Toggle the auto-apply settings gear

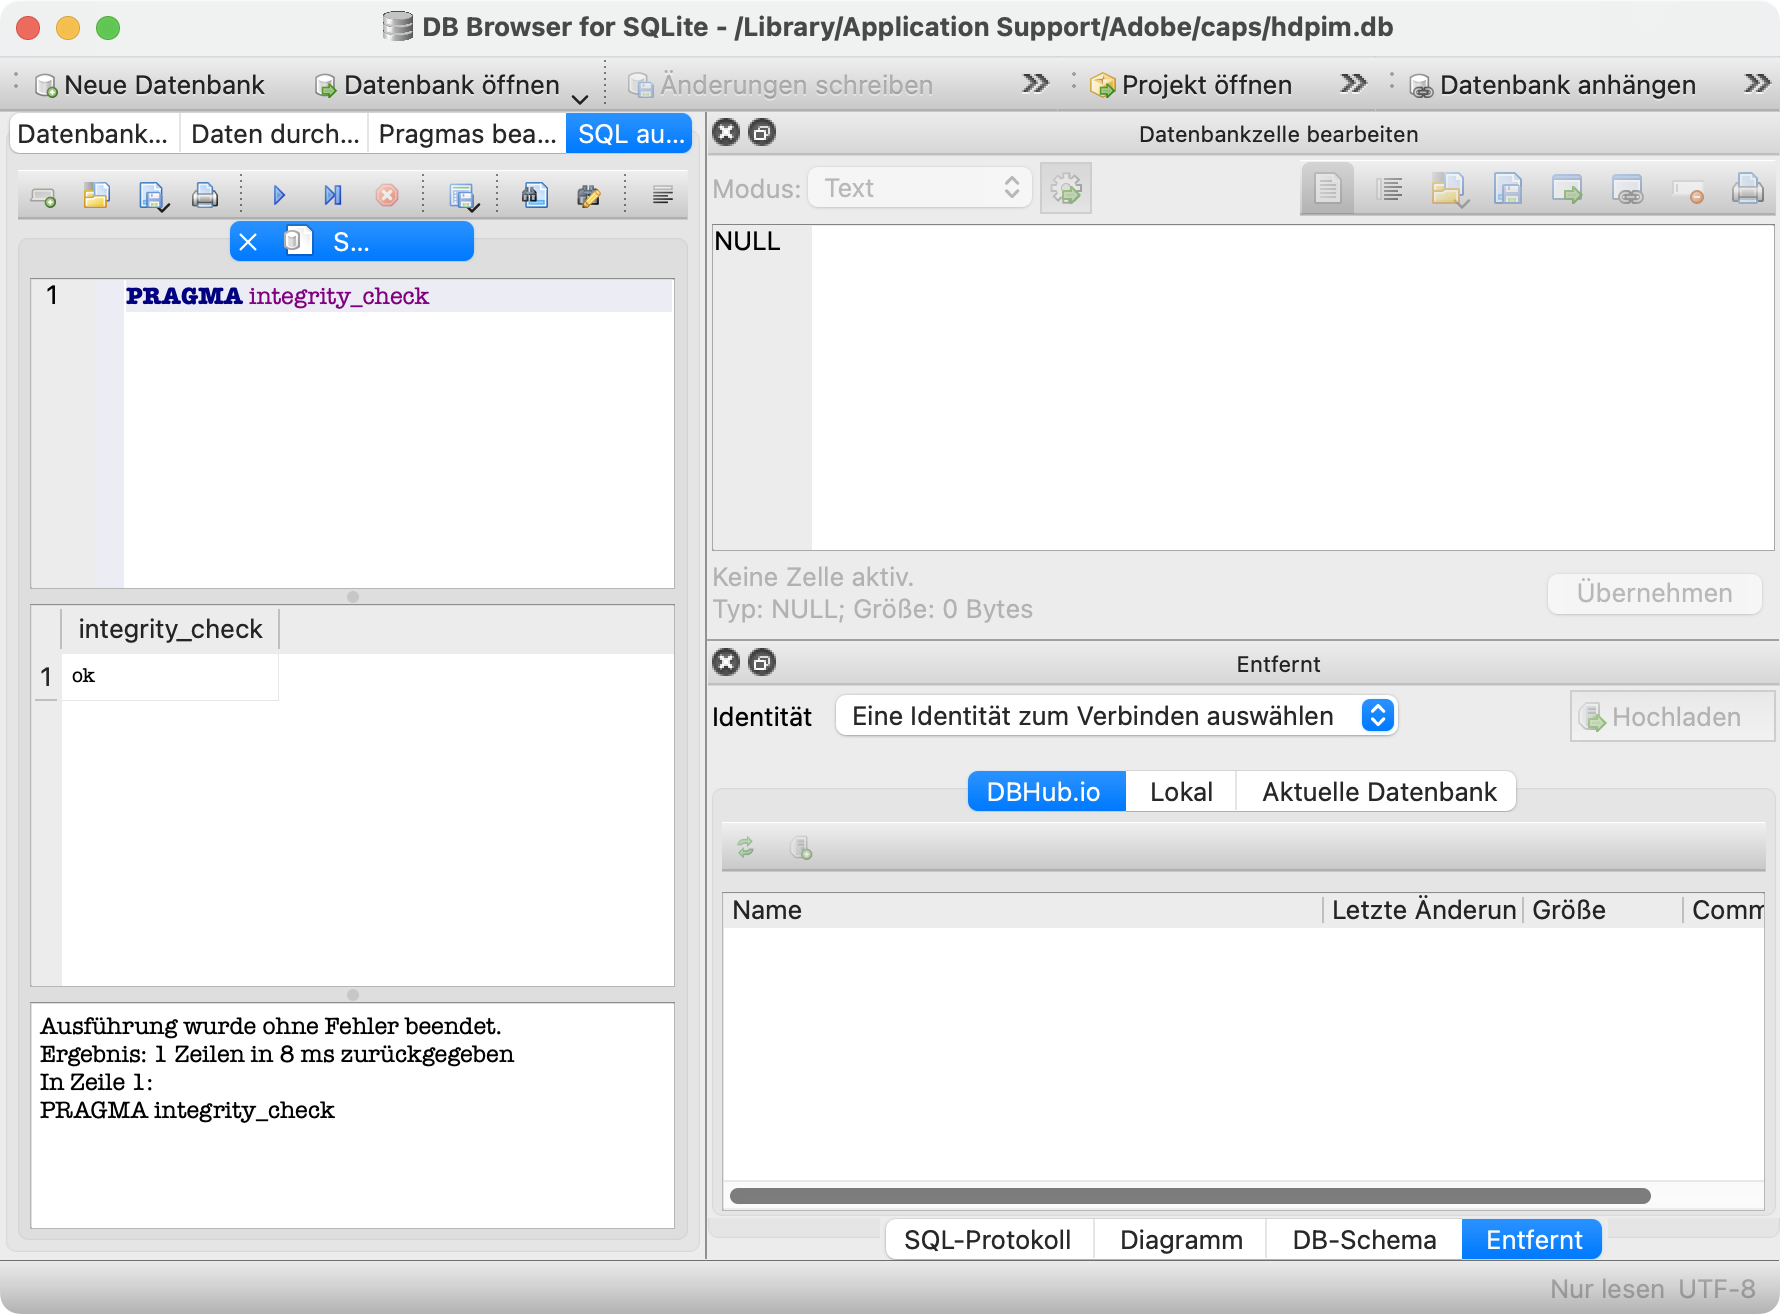[1065, 188]
